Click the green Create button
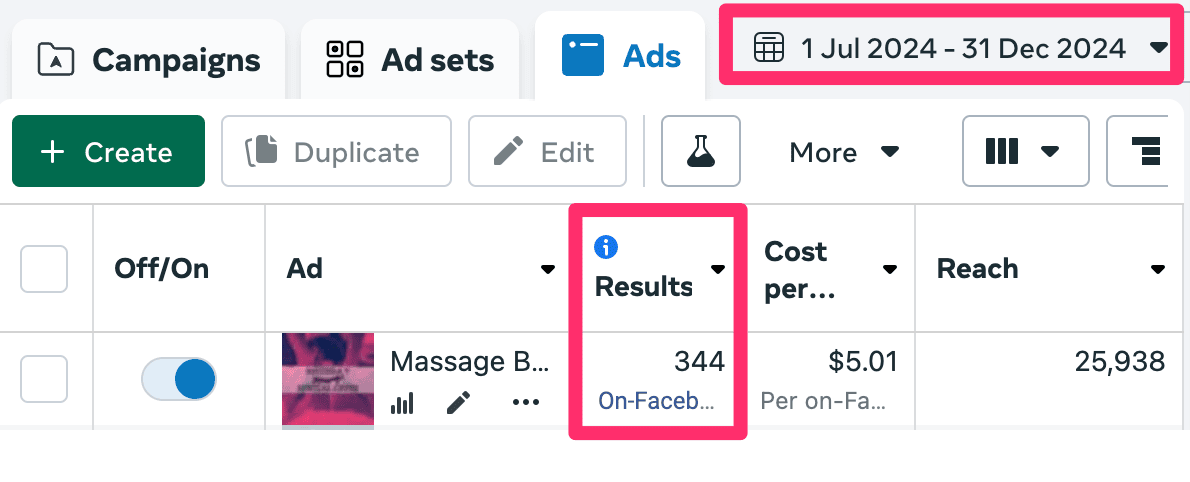The width and height of the screenshot is (1190, 482). click(x=108, y=152)
